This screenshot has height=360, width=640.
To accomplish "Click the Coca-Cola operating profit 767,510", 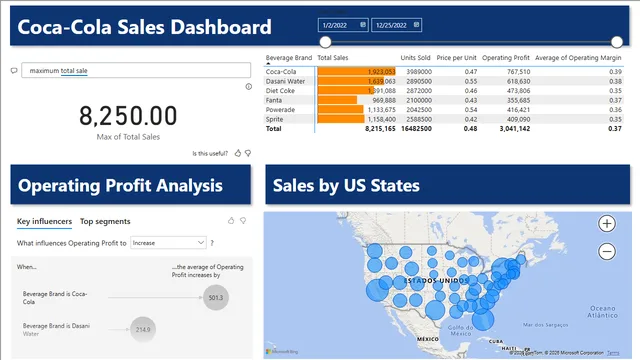I will tap(518, 71).
